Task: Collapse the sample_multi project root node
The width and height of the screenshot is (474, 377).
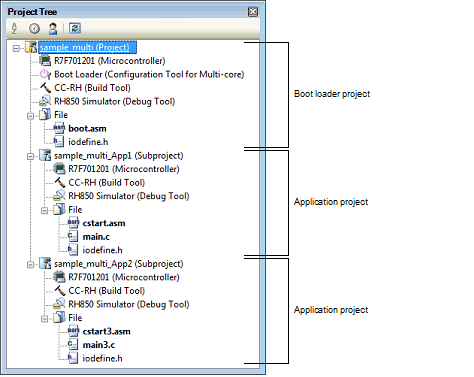Action: (16, 48)
